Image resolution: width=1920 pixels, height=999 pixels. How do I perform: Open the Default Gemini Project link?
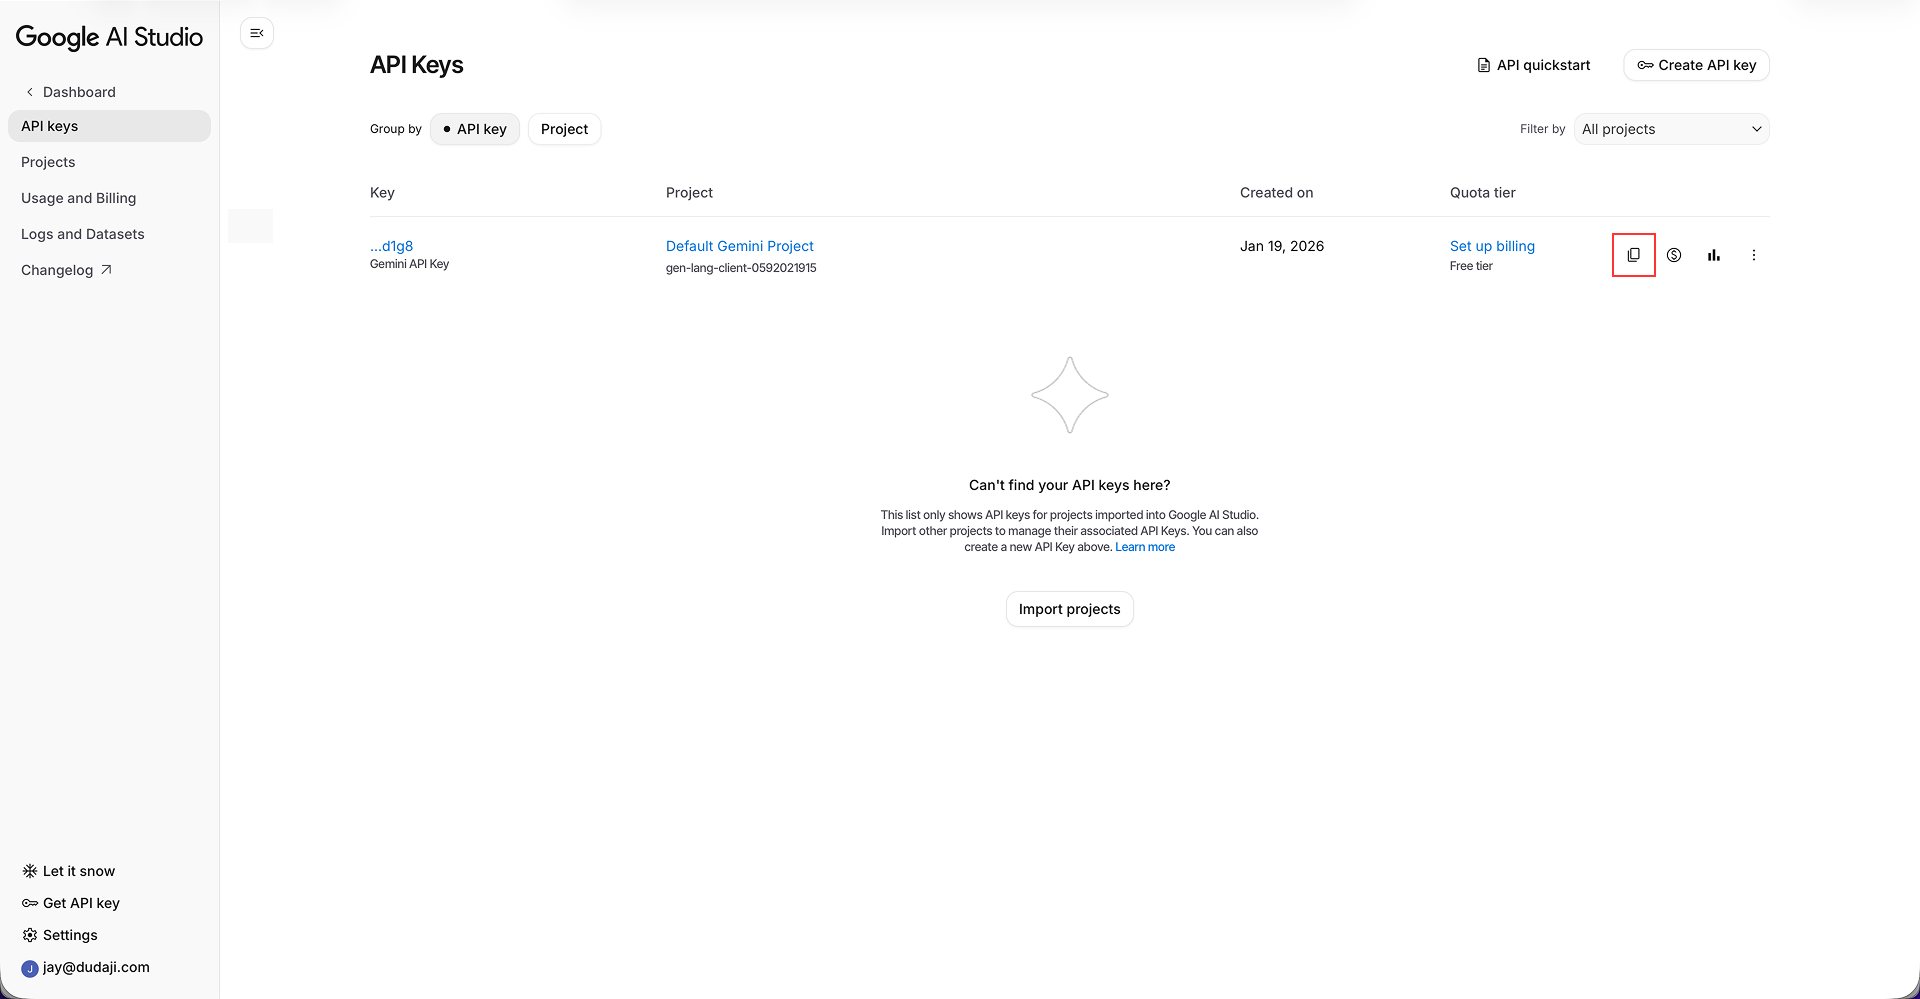point(739,246)
